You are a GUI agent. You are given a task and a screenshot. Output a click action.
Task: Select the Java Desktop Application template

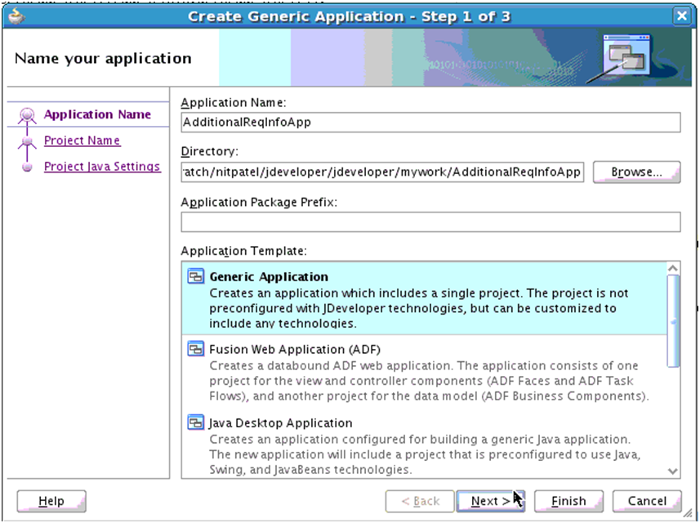pos(424,444)
